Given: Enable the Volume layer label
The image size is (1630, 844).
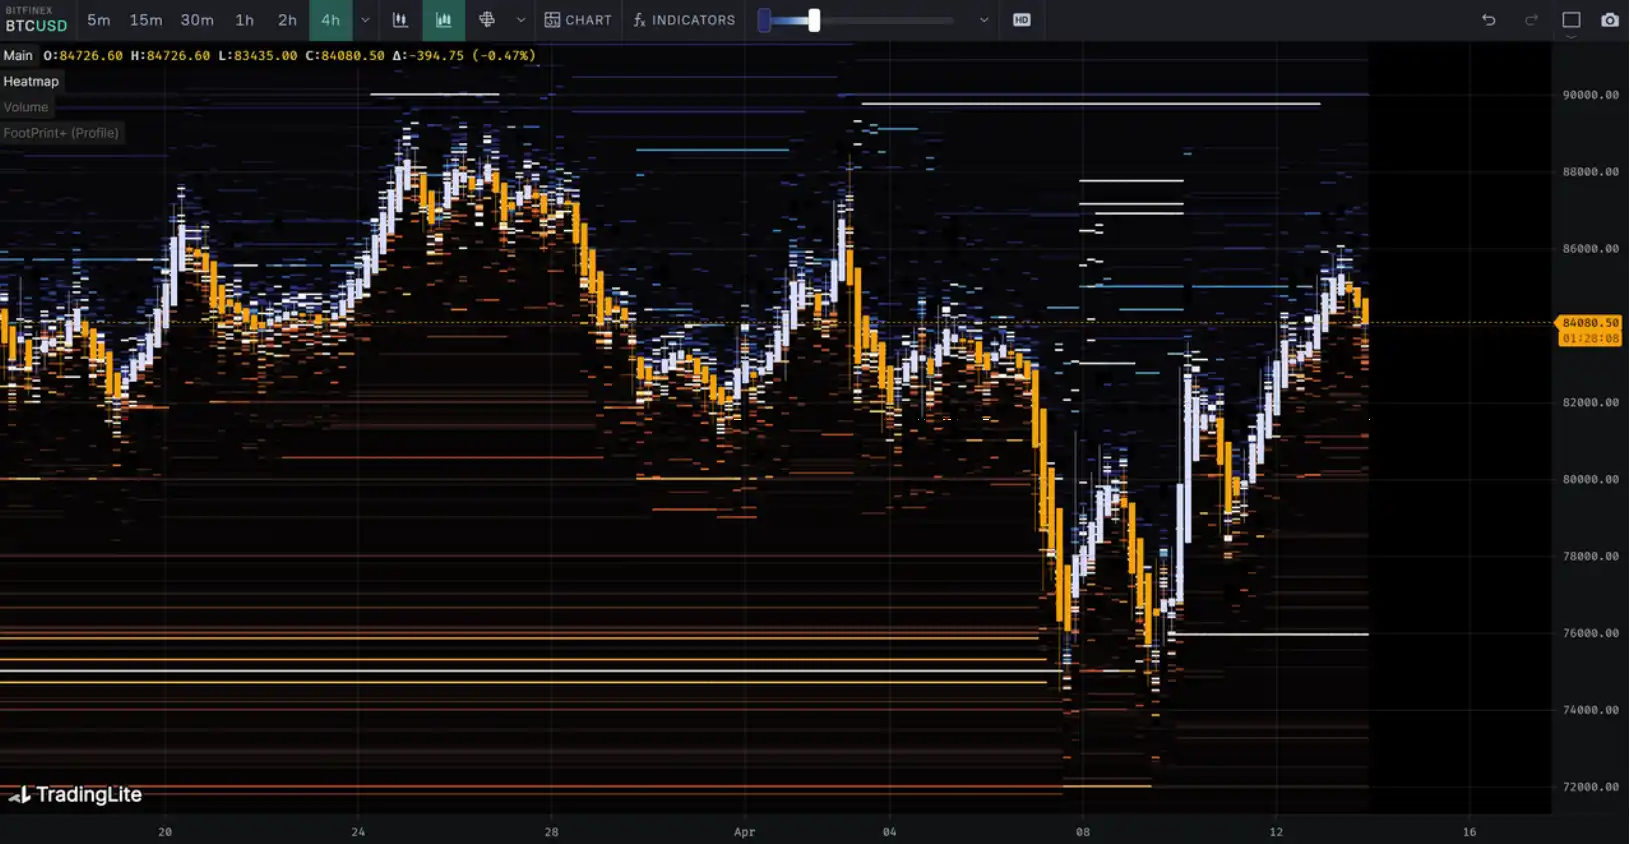Looking at the screenshot, I should point(26,107).
